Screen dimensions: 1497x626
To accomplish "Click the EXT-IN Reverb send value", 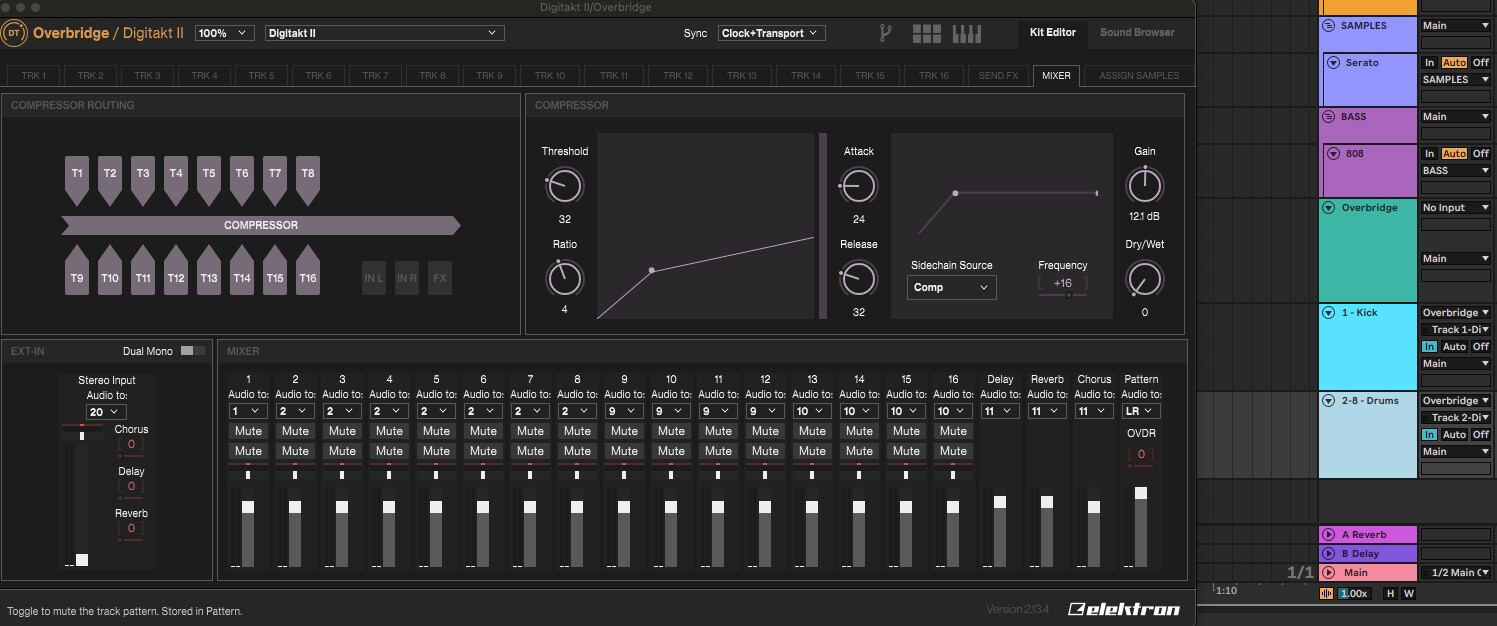I will coord(131,529).
